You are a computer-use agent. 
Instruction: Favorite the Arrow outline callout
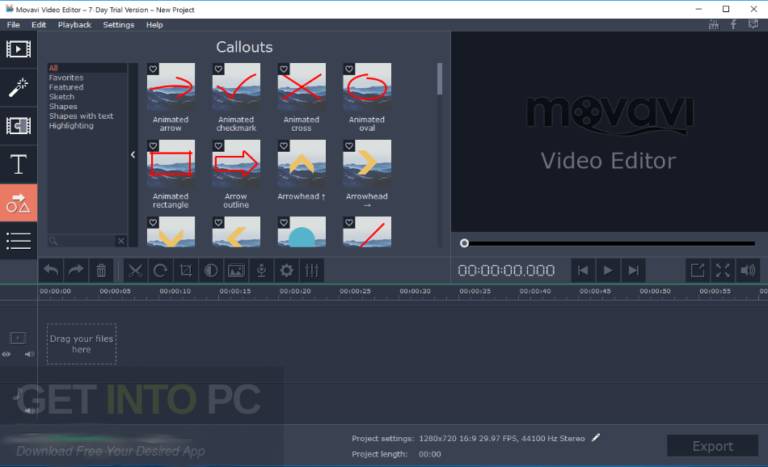point(218,146)
